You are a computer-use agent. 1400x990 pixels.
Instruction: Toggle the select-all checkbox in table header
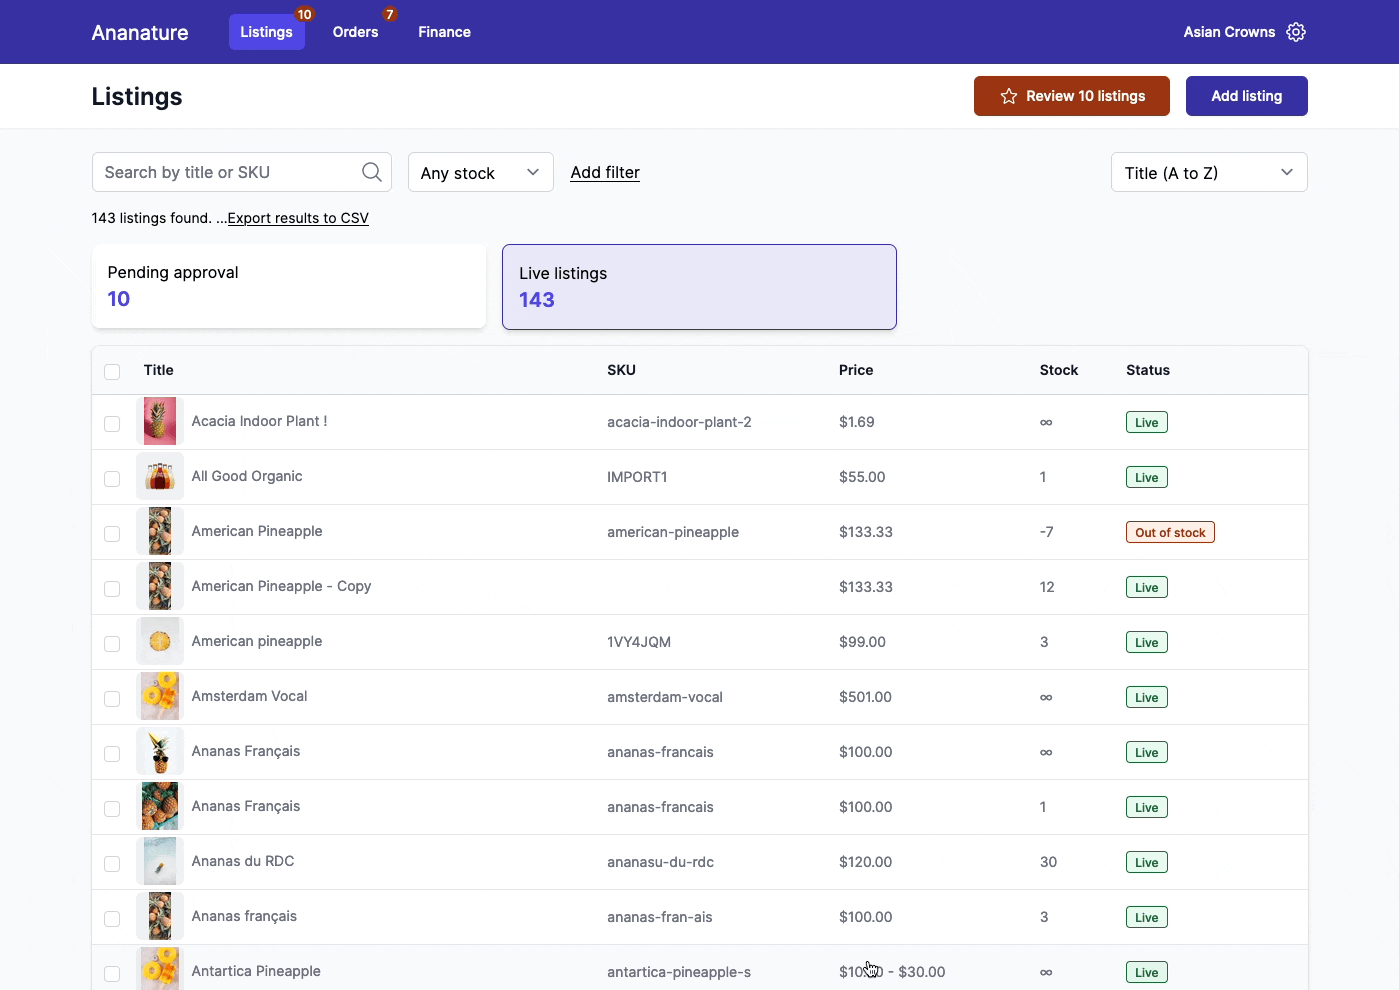(112, 372)
